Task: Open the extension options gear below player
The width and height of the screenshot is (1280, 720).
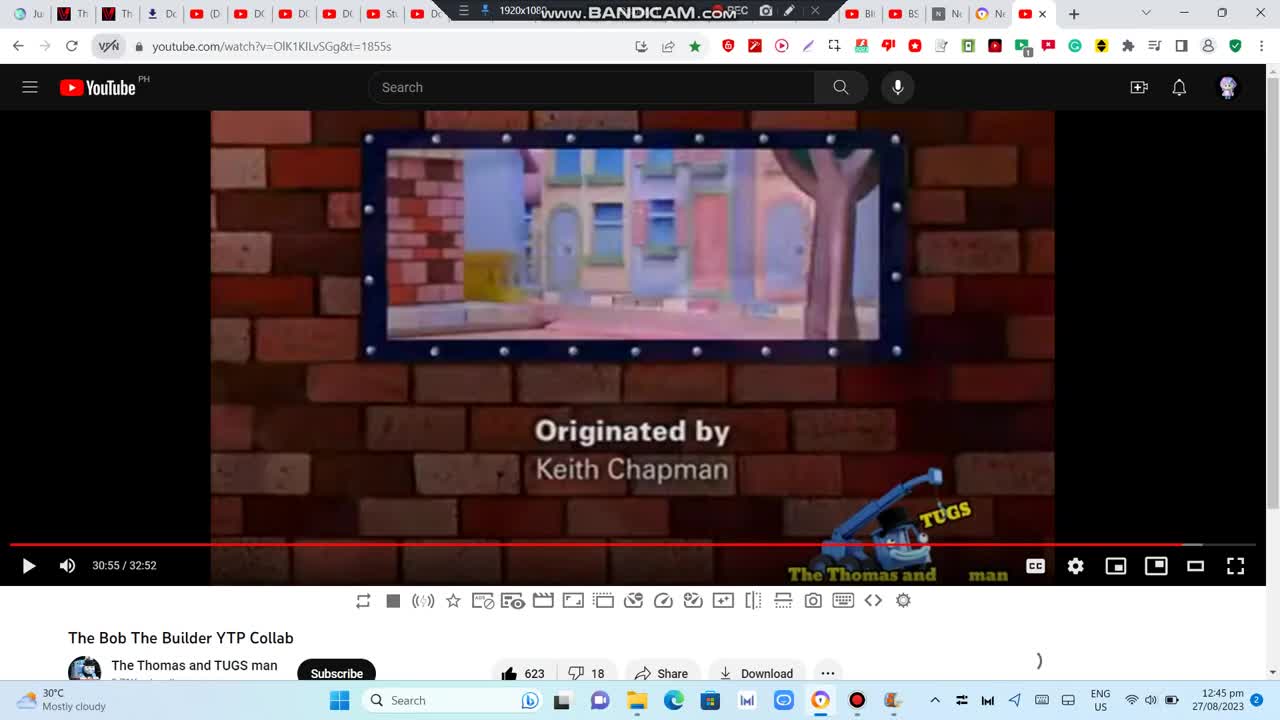Action: (x=903, y=601)
